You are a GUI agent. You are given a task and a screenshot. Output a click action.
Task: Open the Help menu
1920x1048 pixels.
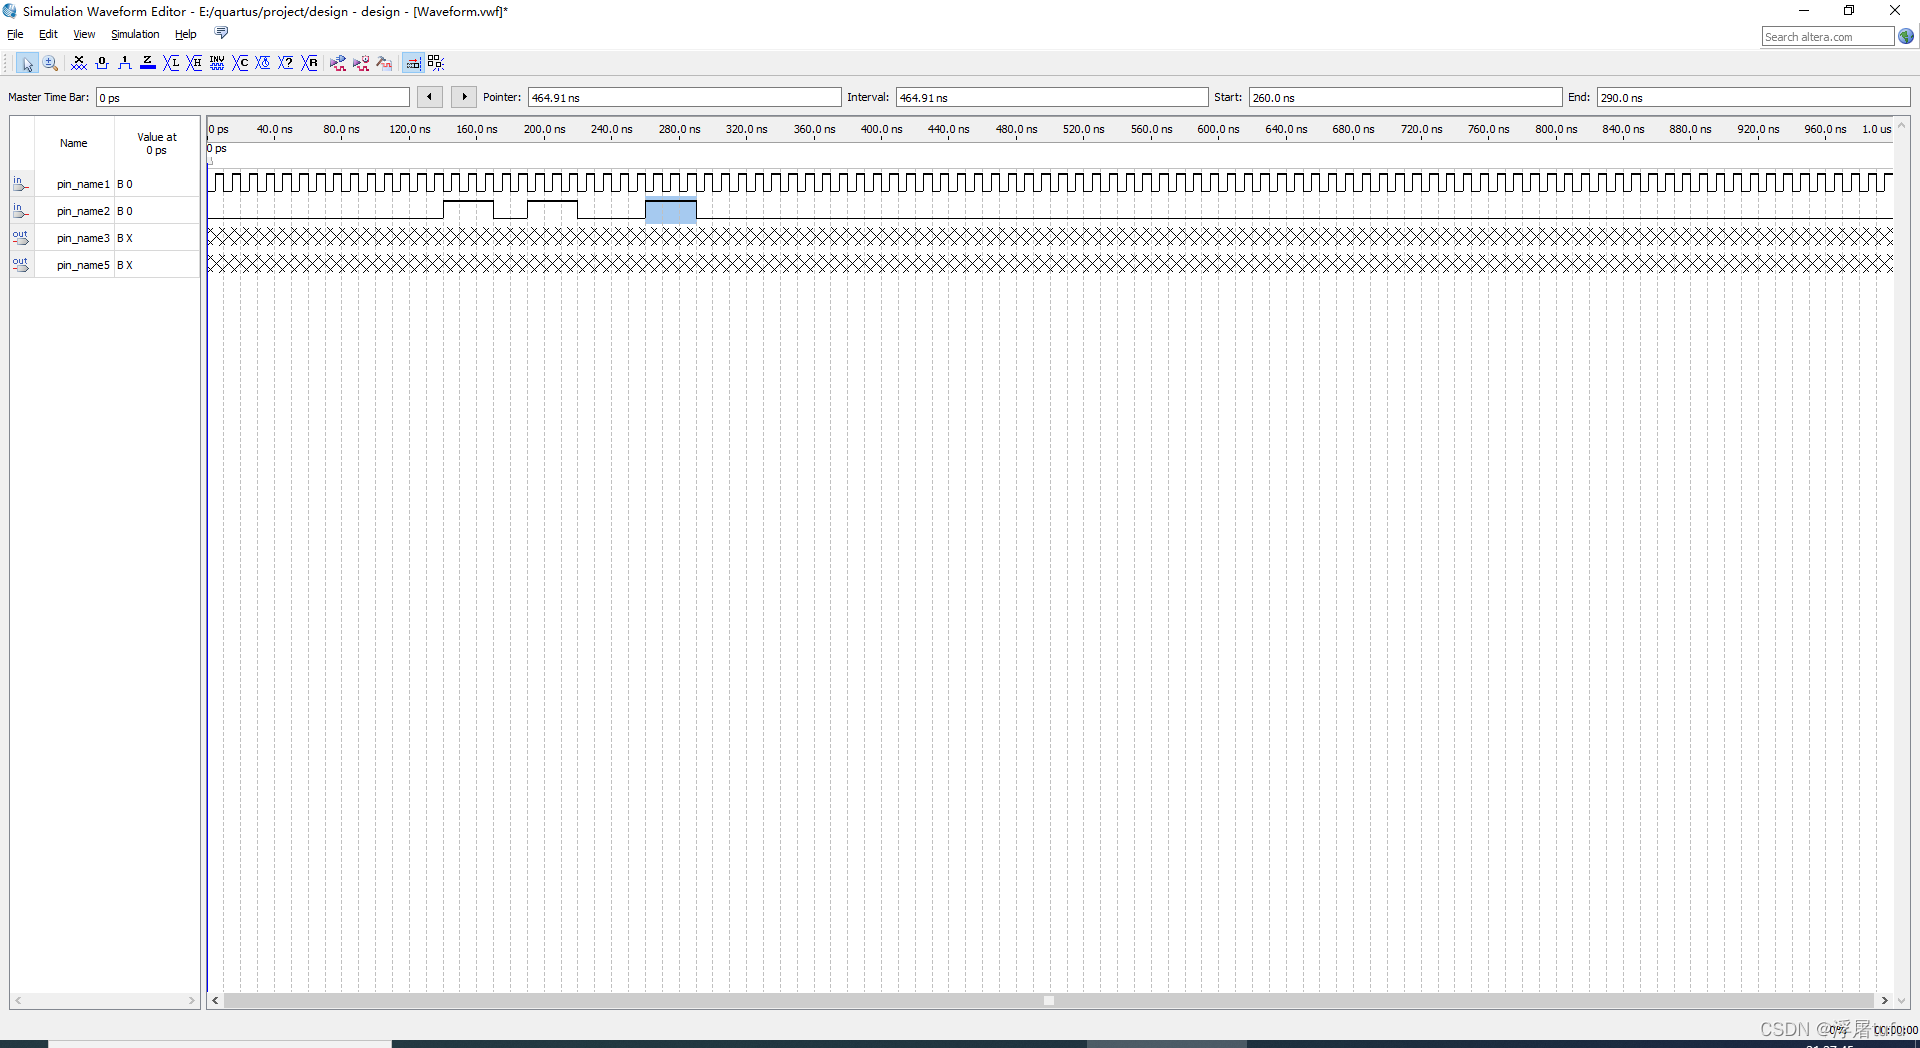[186, 34]
